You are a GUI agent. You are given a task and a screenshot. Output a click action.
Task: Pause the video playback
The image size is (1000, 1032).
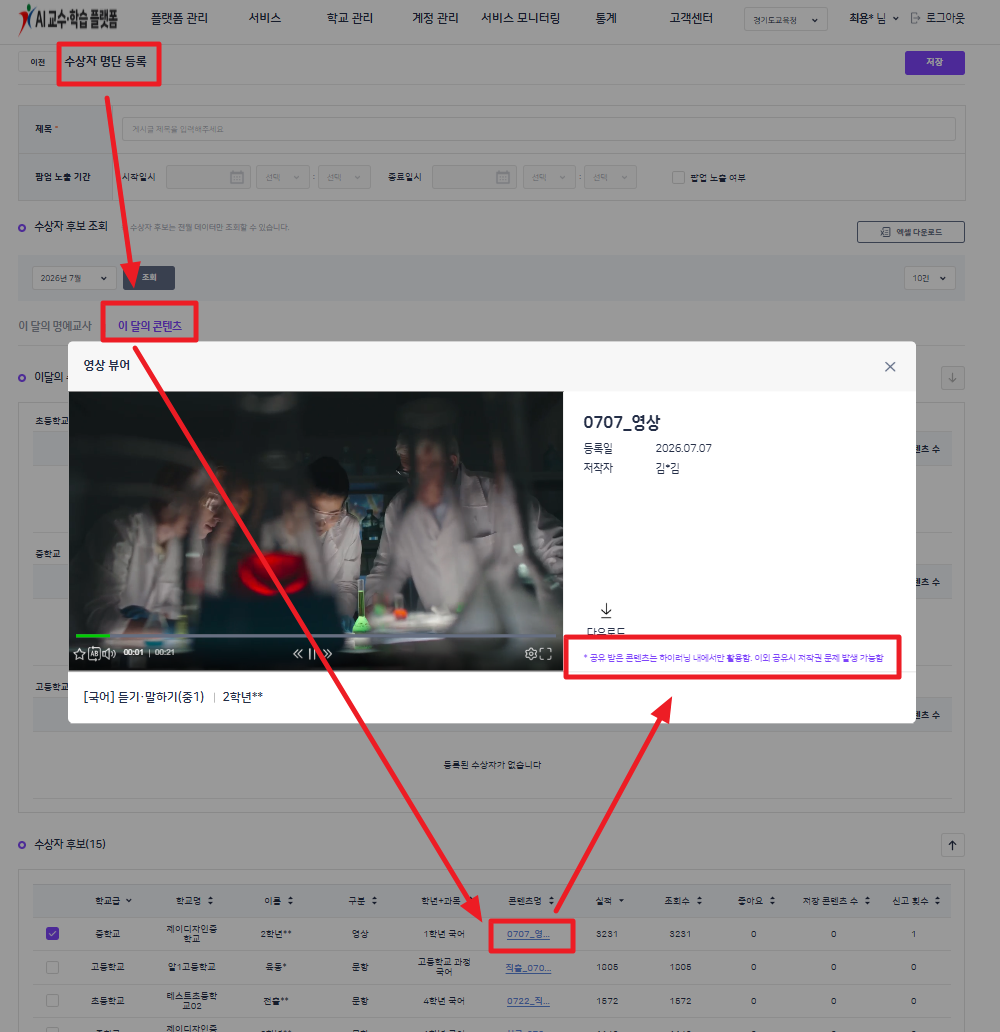[x=313, y=654]
